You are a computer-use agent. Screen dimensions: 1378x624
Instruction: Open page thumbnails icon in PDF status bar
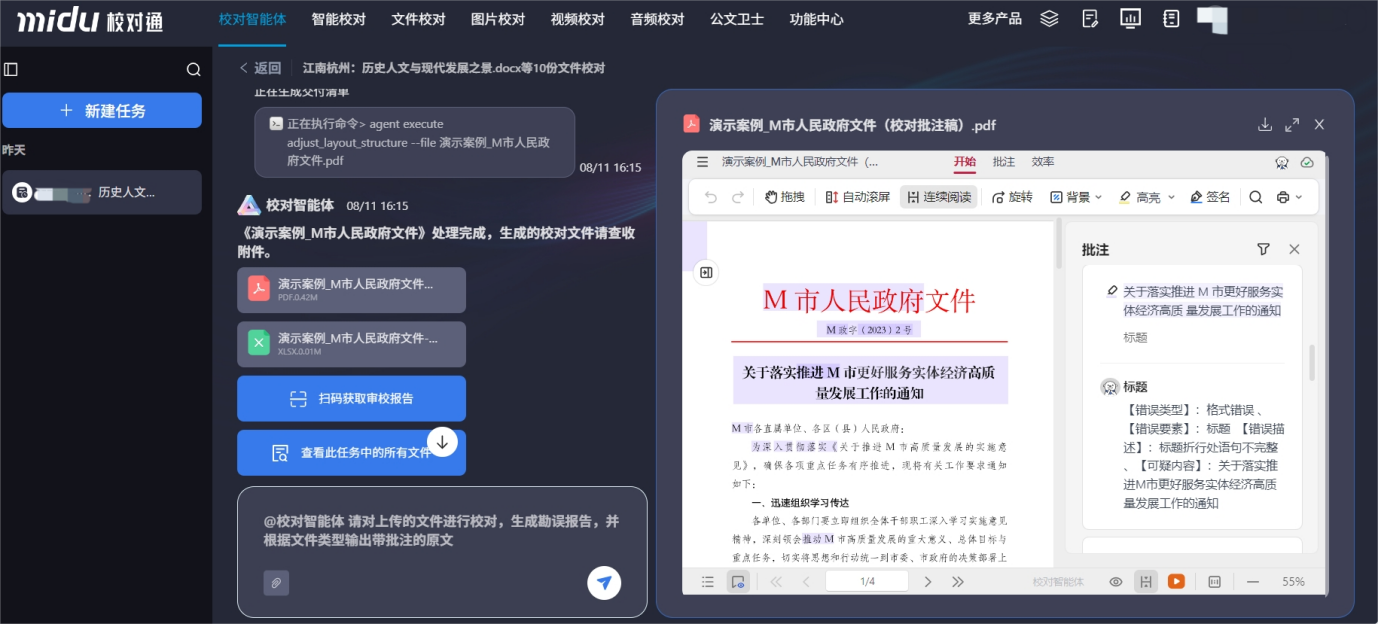click(706, 581)
